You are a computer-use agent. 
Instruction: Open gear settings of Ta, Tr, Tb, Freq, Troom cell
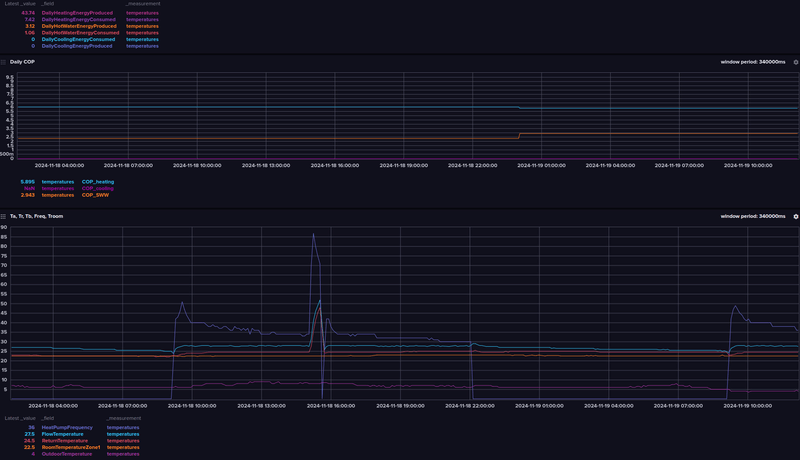(x=795, y=217)
